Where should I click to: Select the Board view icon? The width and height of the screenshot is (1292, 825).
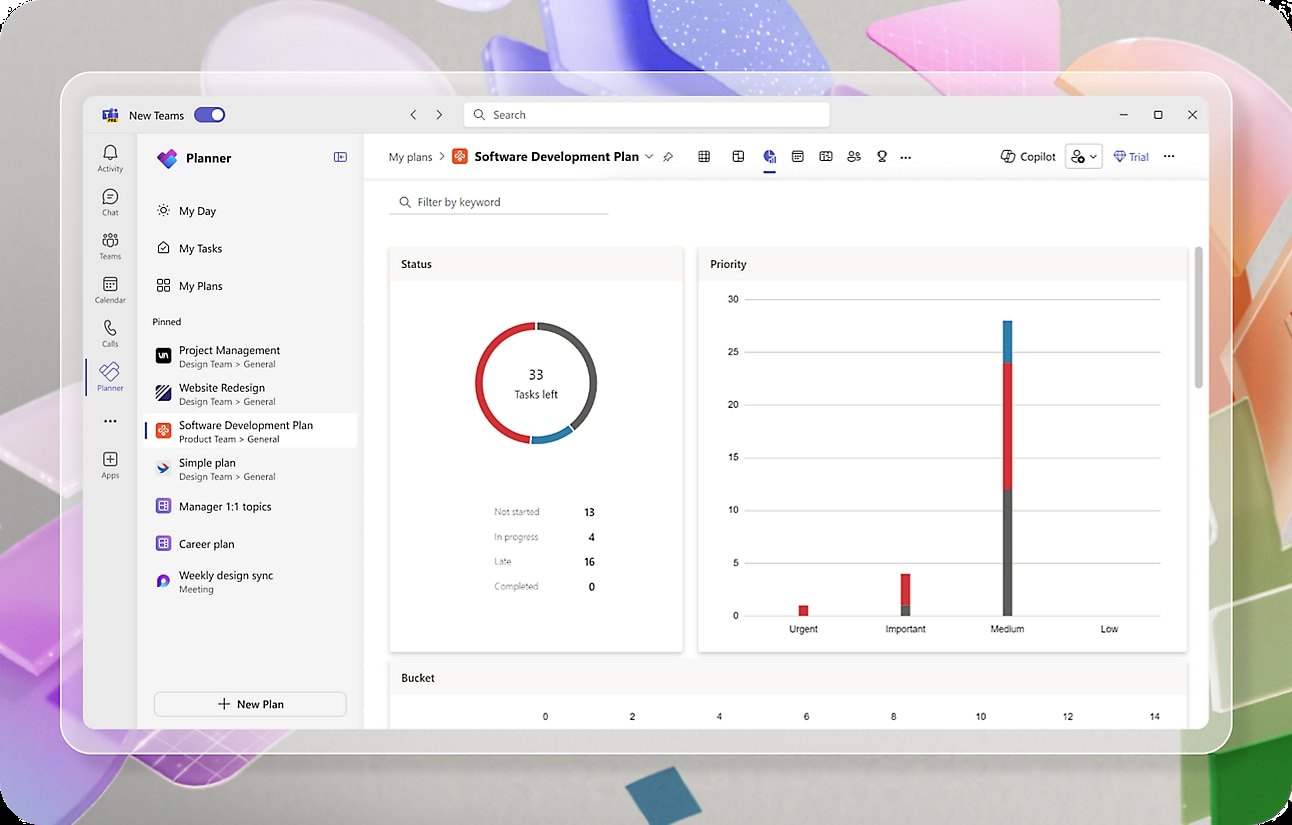click(738, 156)
